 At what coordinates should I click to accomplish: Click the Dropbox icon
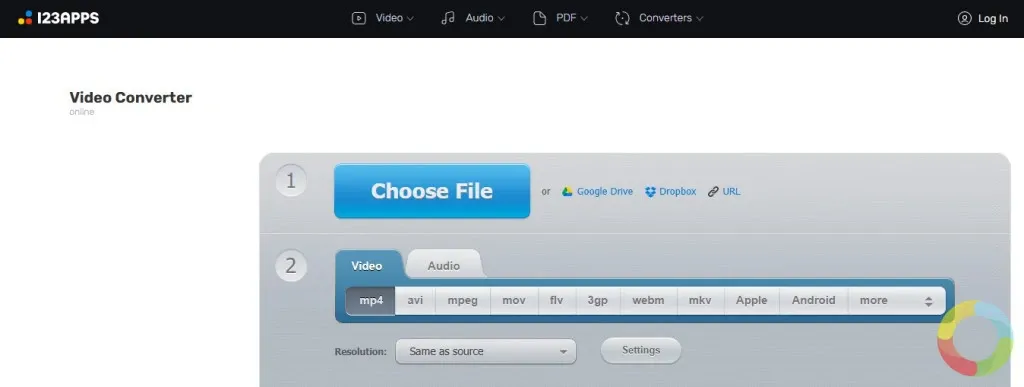pyautogui.click(x=650, y=191)
